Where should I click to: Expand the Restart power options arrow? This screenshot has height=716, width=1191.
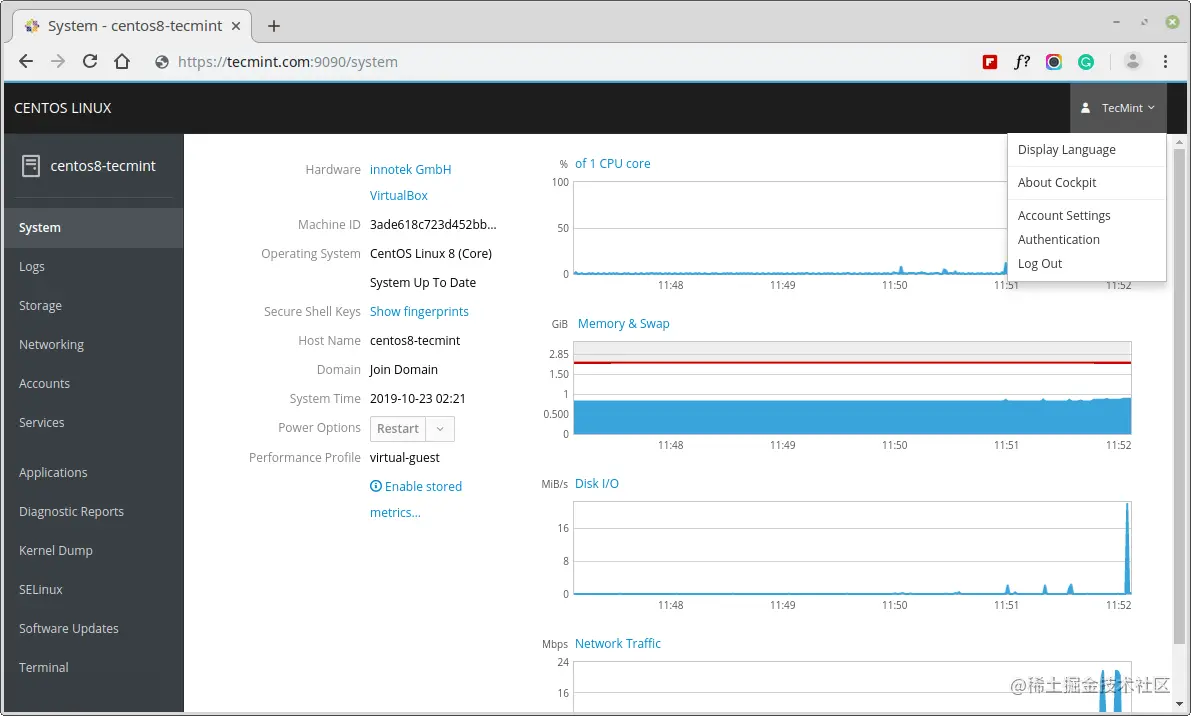click(x=440, y=429)
